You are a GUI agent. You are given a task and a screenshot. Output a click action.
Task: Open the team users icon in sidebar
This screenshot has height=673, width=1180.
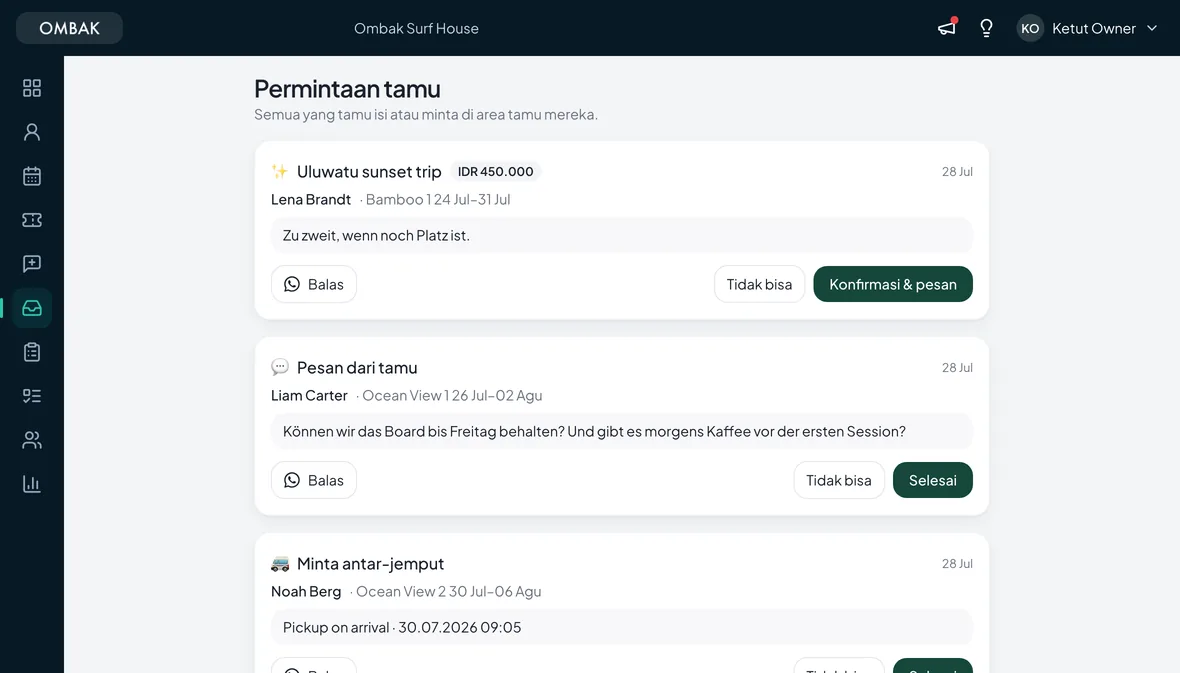[x=32, y=440]
